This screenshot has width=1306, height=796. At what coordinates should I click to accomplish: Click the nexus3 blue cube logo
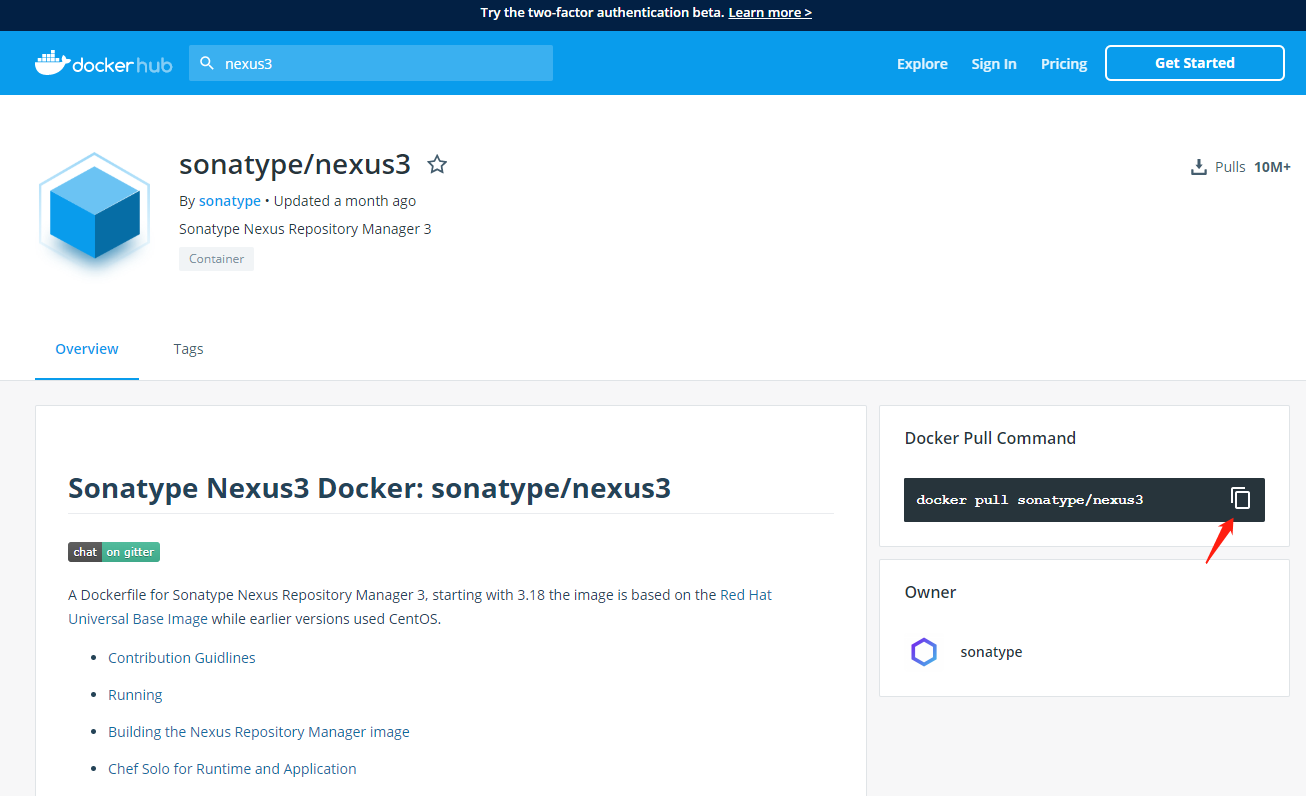(94, 211)
